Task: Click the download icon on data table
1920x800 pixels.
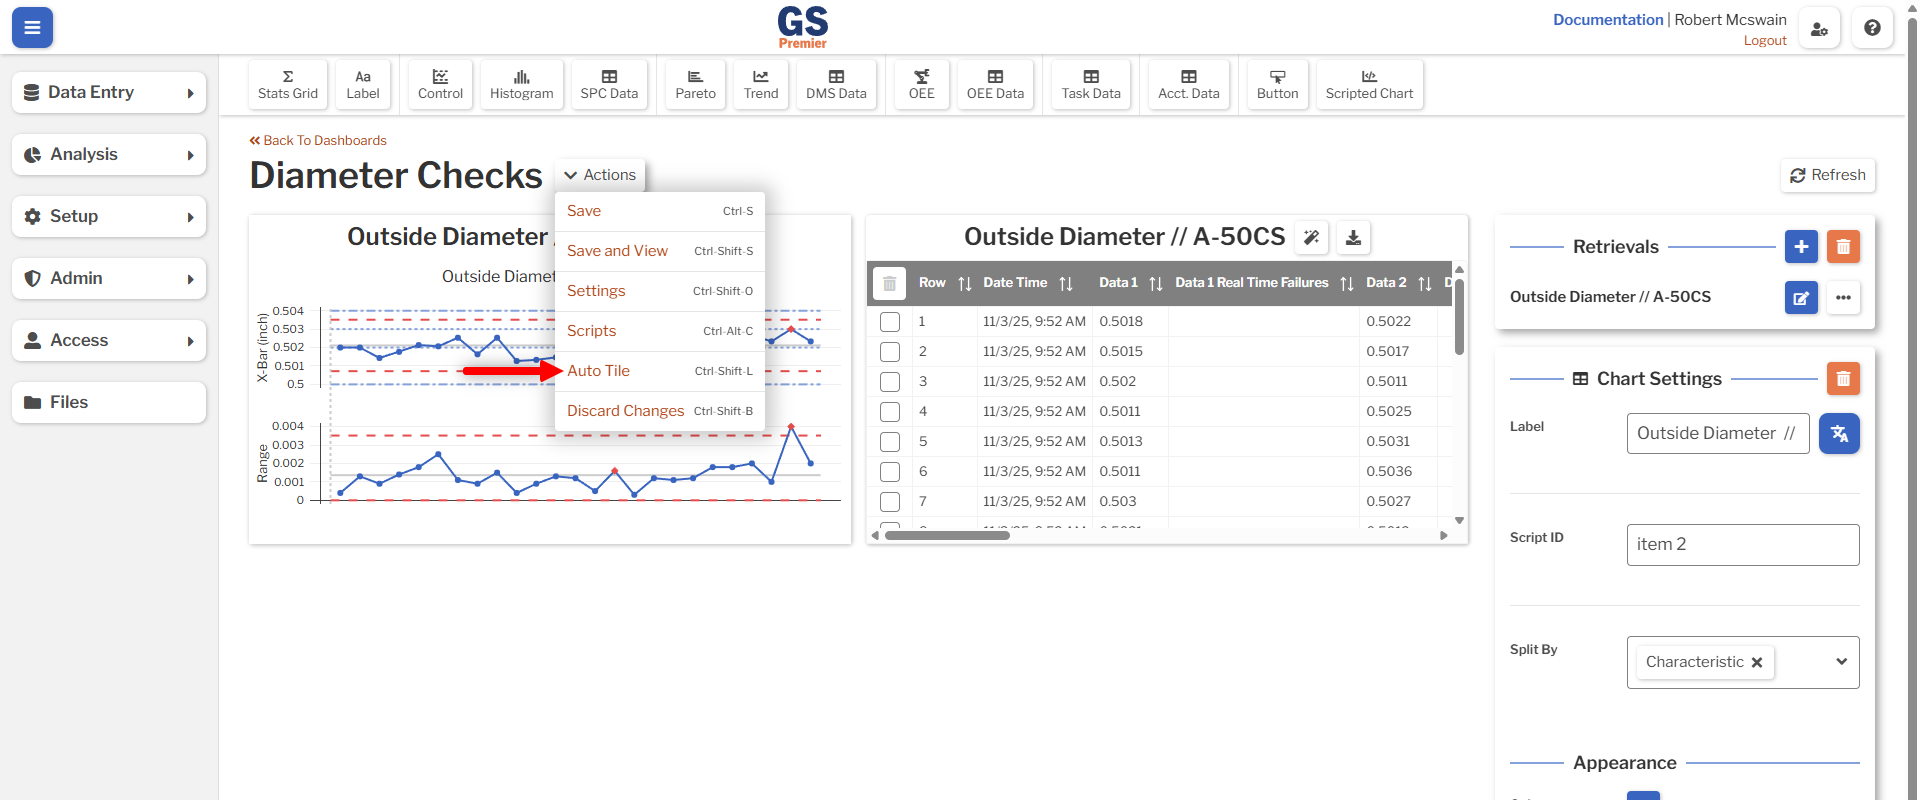Action: [x=1353, y=238]
